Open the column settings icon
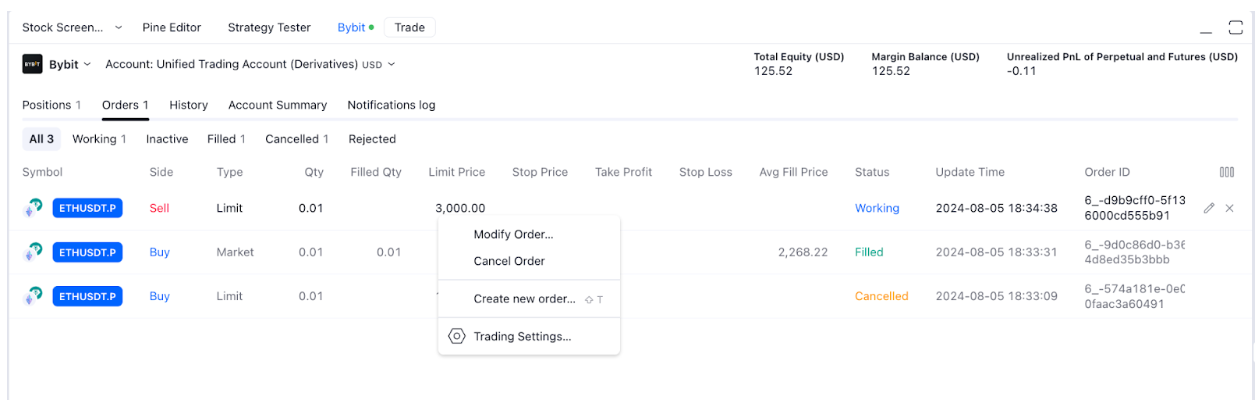This screenshot has width=1260, height=400. [x=1227, y=172]
